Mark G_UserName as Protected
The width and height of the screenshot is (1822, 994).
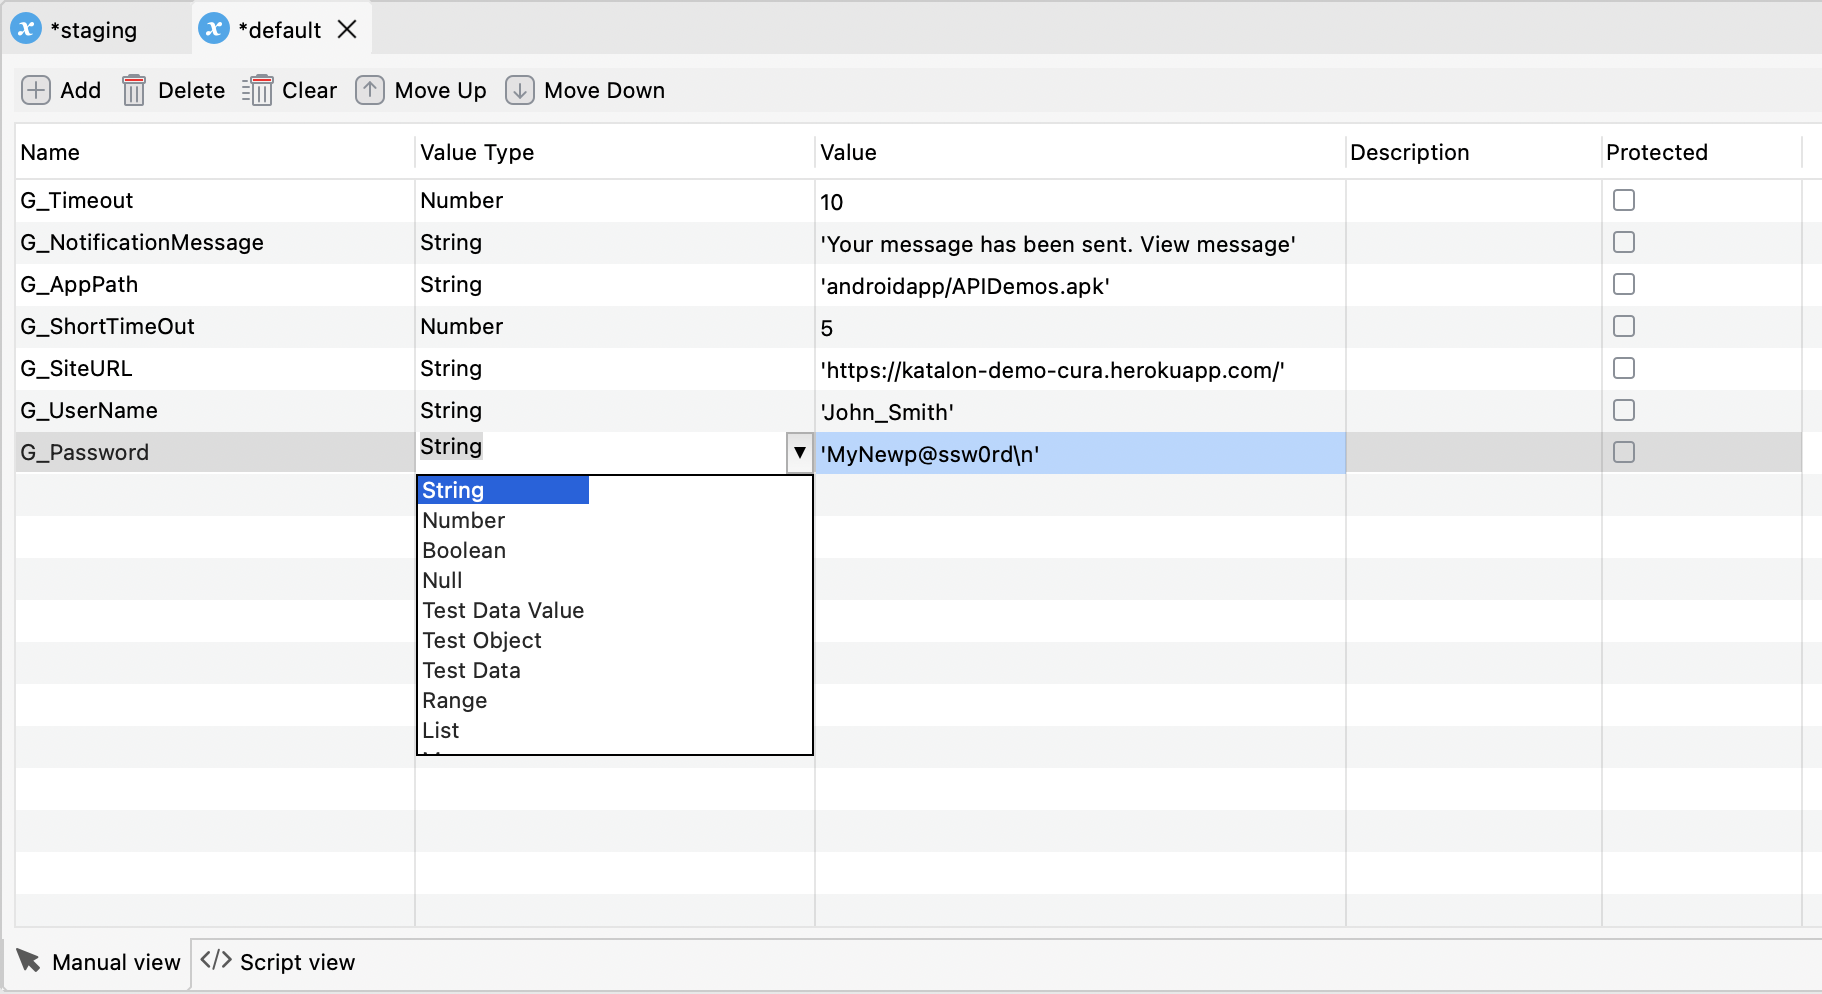click(1624, 410)
